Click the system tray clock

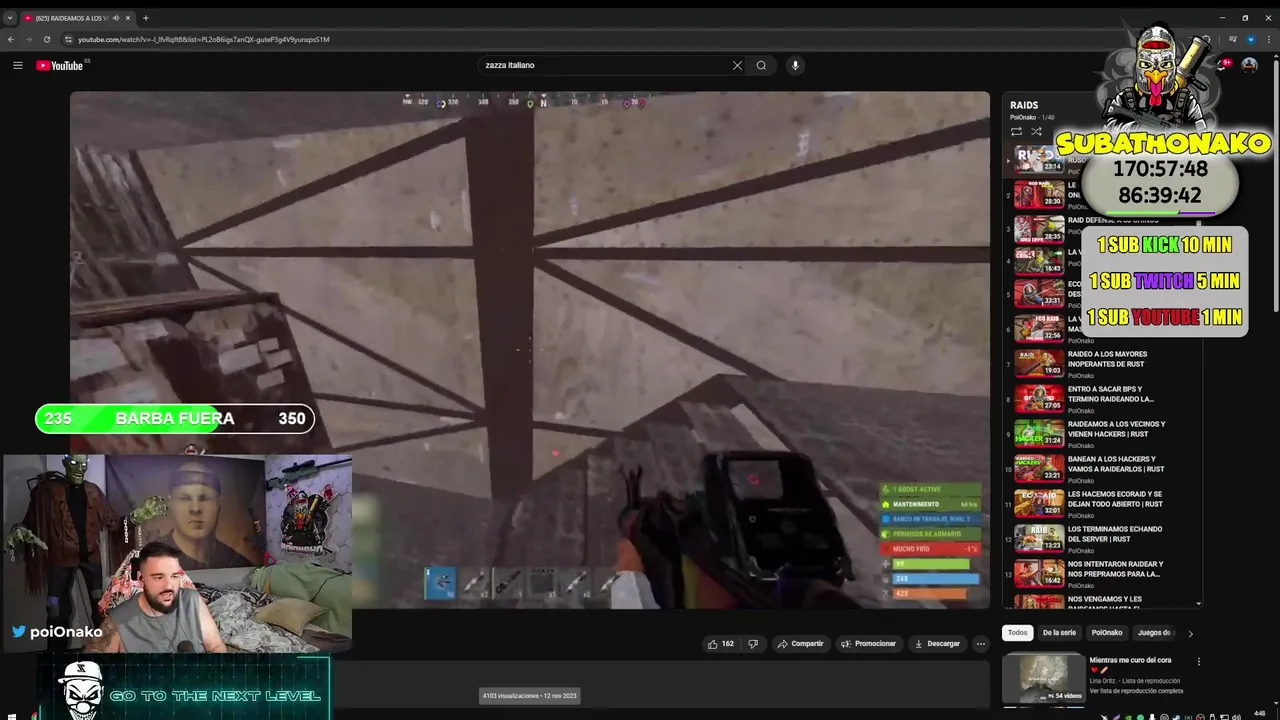tap(1259, 714)
